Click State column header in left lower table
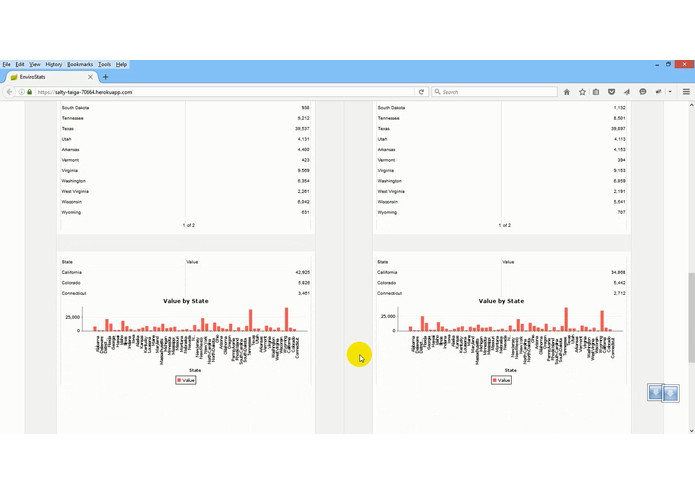695x494 pixels. coord(67,262)
